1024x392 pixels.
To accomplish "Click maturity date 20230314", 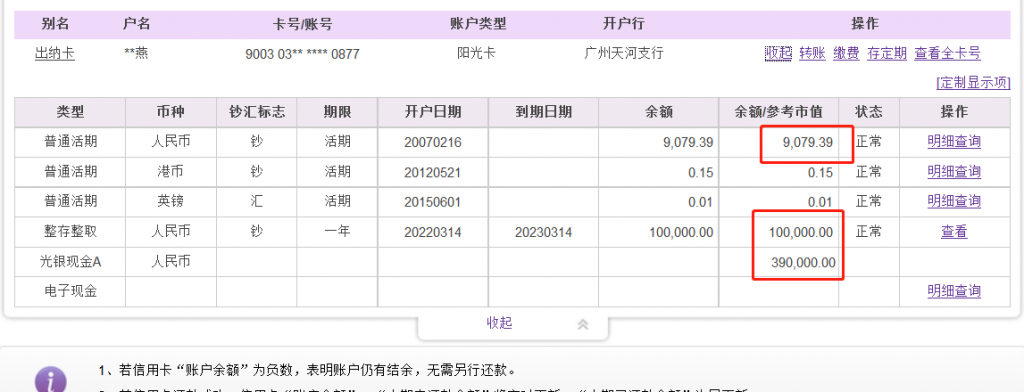I will tap(543, 232).
